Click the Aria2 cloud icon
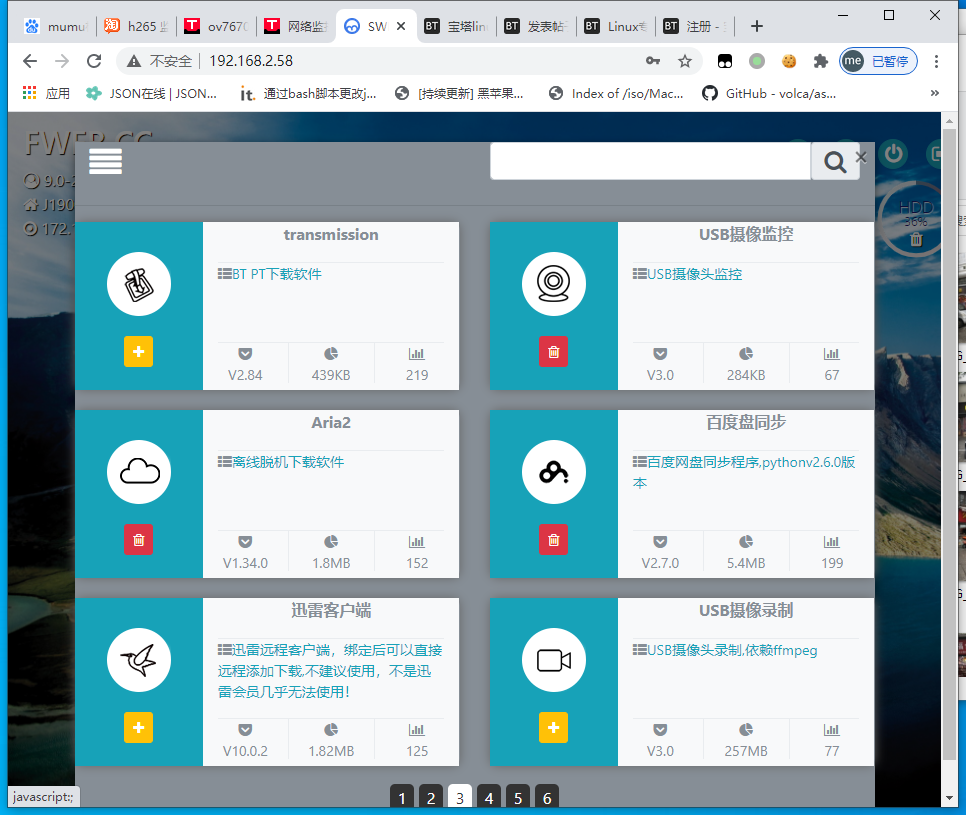This screenshot has height=815, width=966. pyautogui.click(x=139, y=472)
